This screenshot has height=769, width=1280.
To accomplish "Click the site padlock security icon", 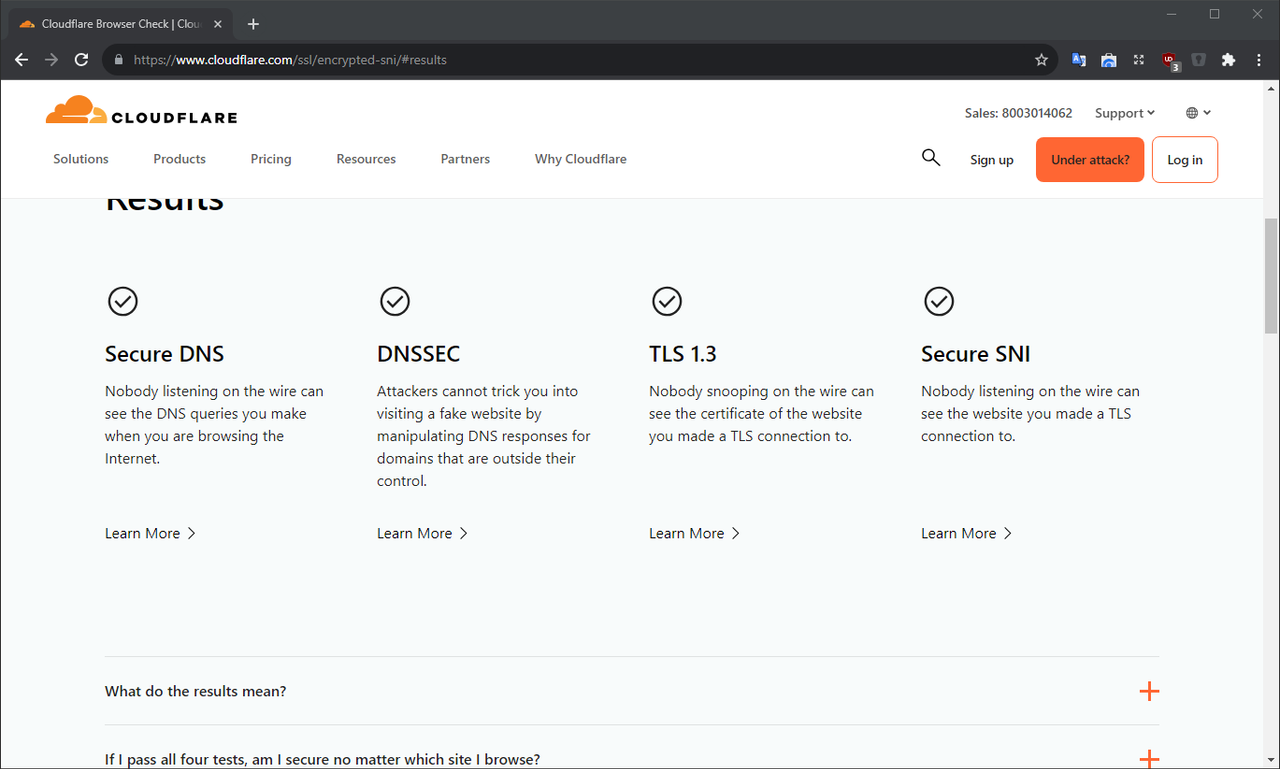I will click(x=118, y=60).
